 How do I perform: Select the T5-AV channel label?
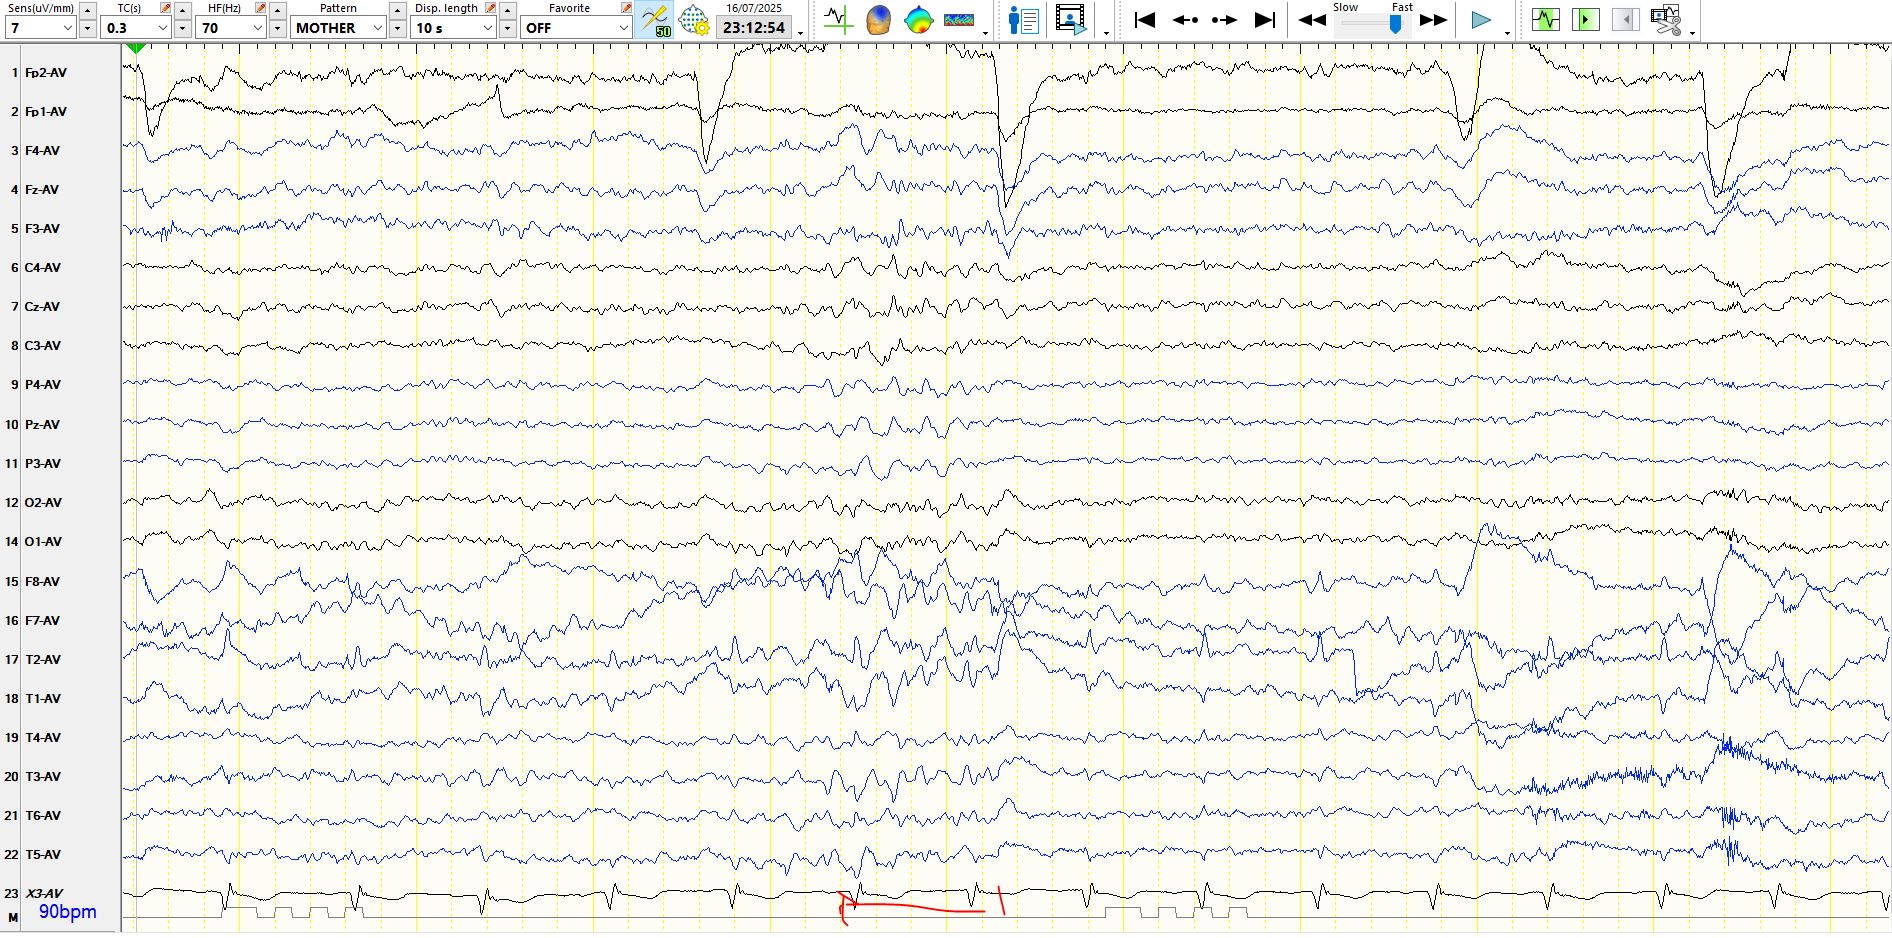43,855
